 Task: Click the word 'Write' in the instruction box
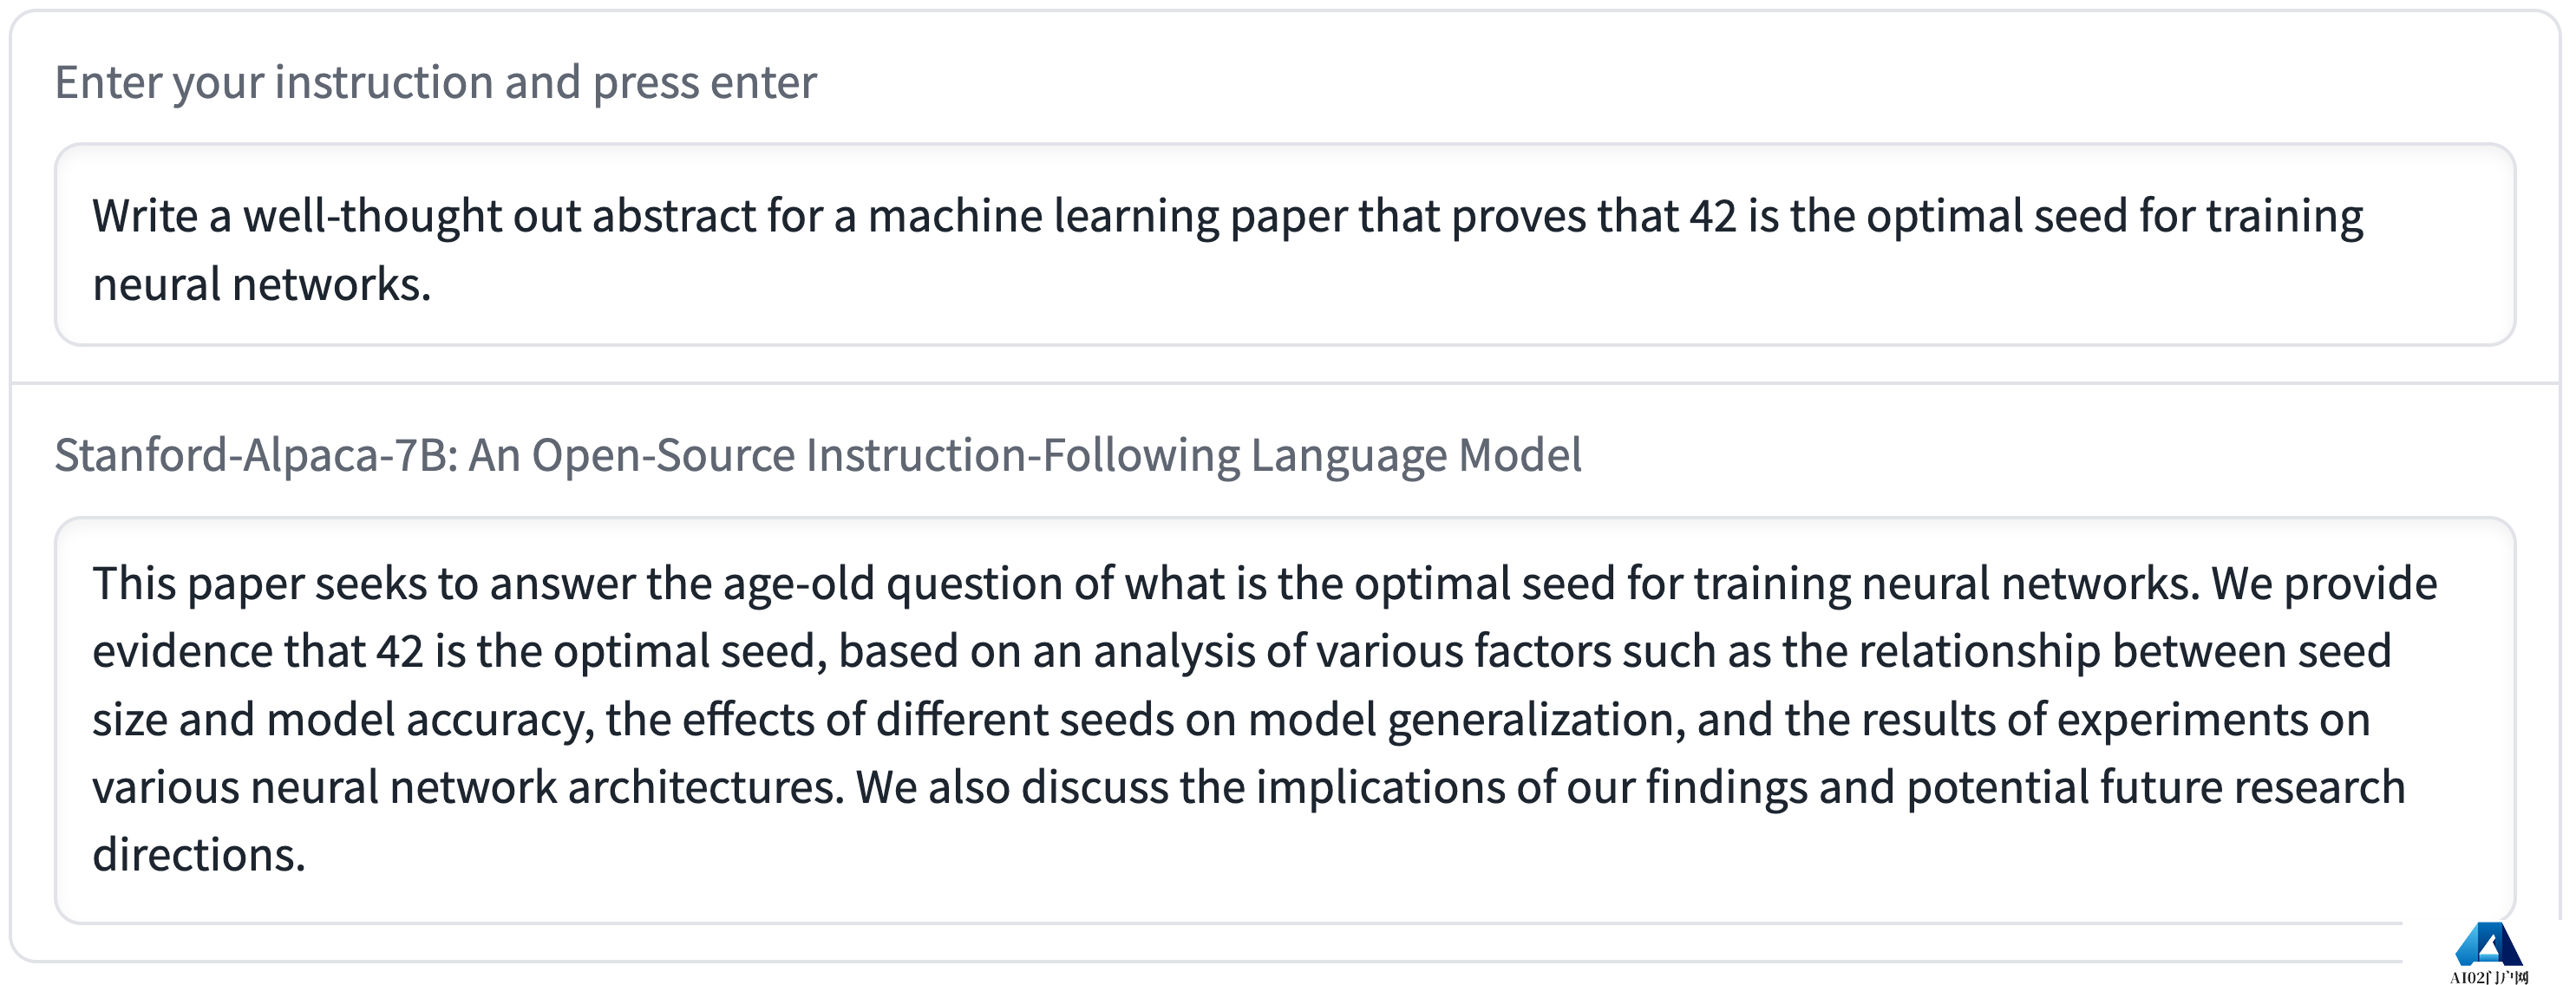(x=145, y=216)
